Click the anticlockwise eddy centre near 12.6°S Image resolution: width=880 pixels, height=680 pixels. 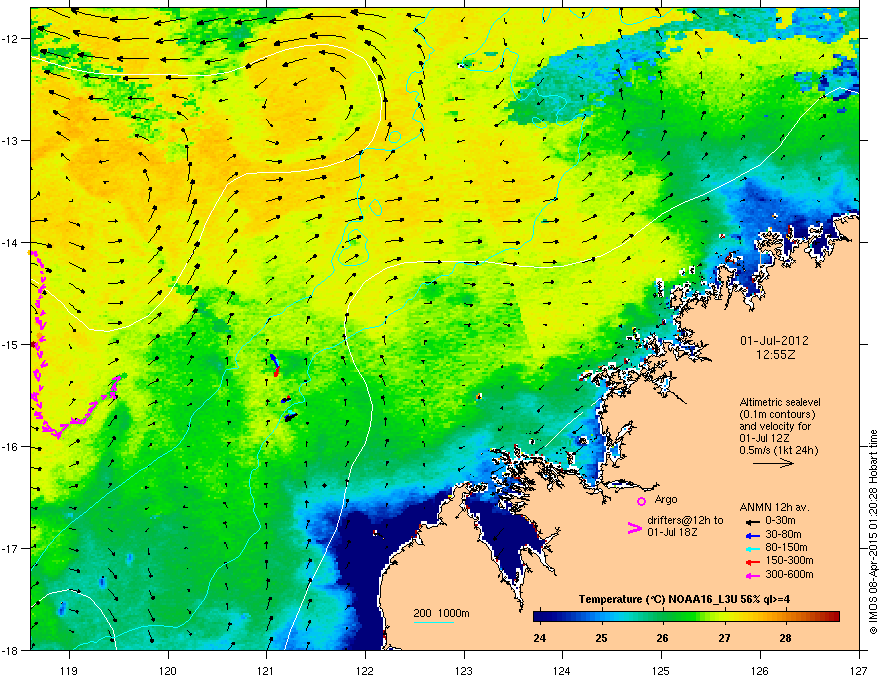306,101
